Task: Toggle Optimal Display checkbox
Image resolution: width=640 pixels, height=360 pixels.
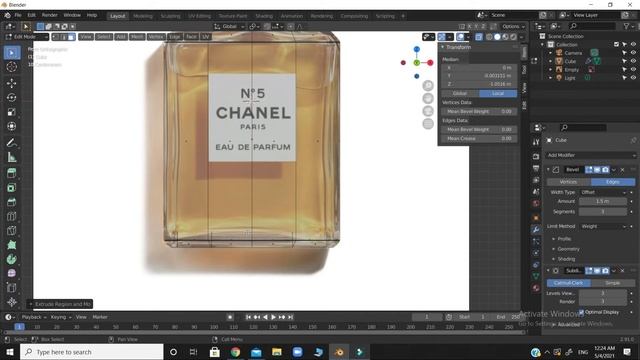Action: pos(582,312)
